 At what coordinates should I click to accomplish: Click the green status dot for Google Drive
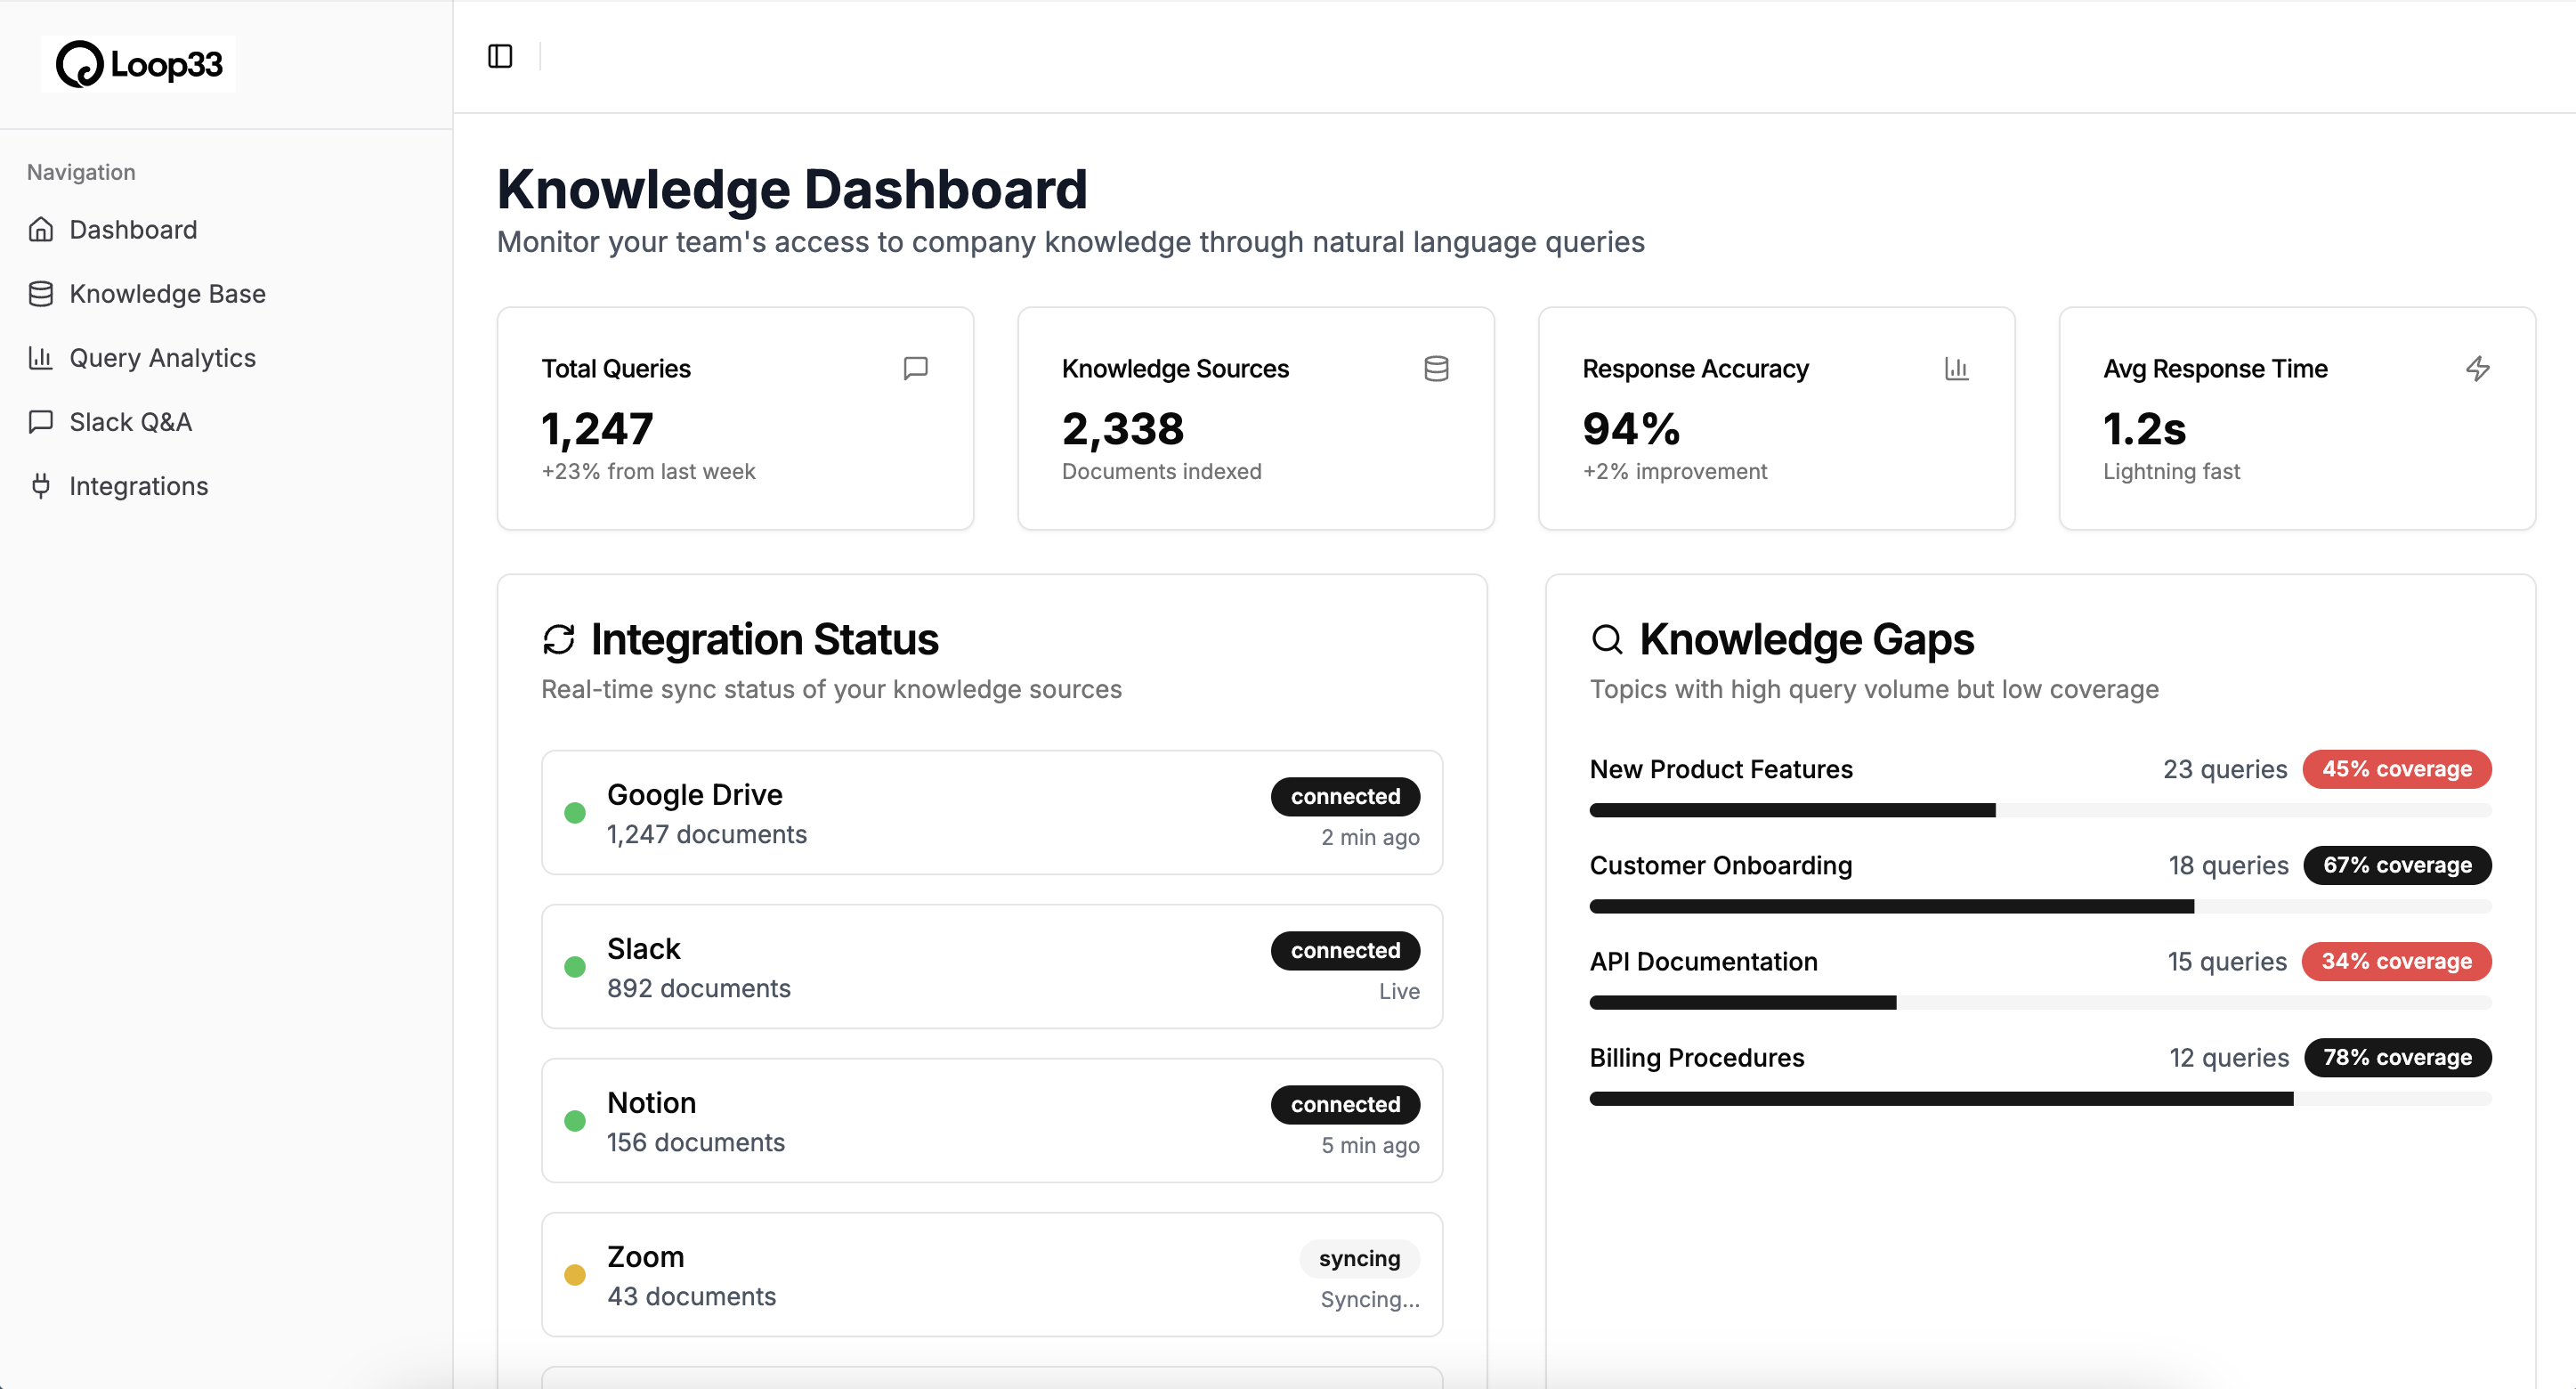pyautogui.click(x=575, y=813)
